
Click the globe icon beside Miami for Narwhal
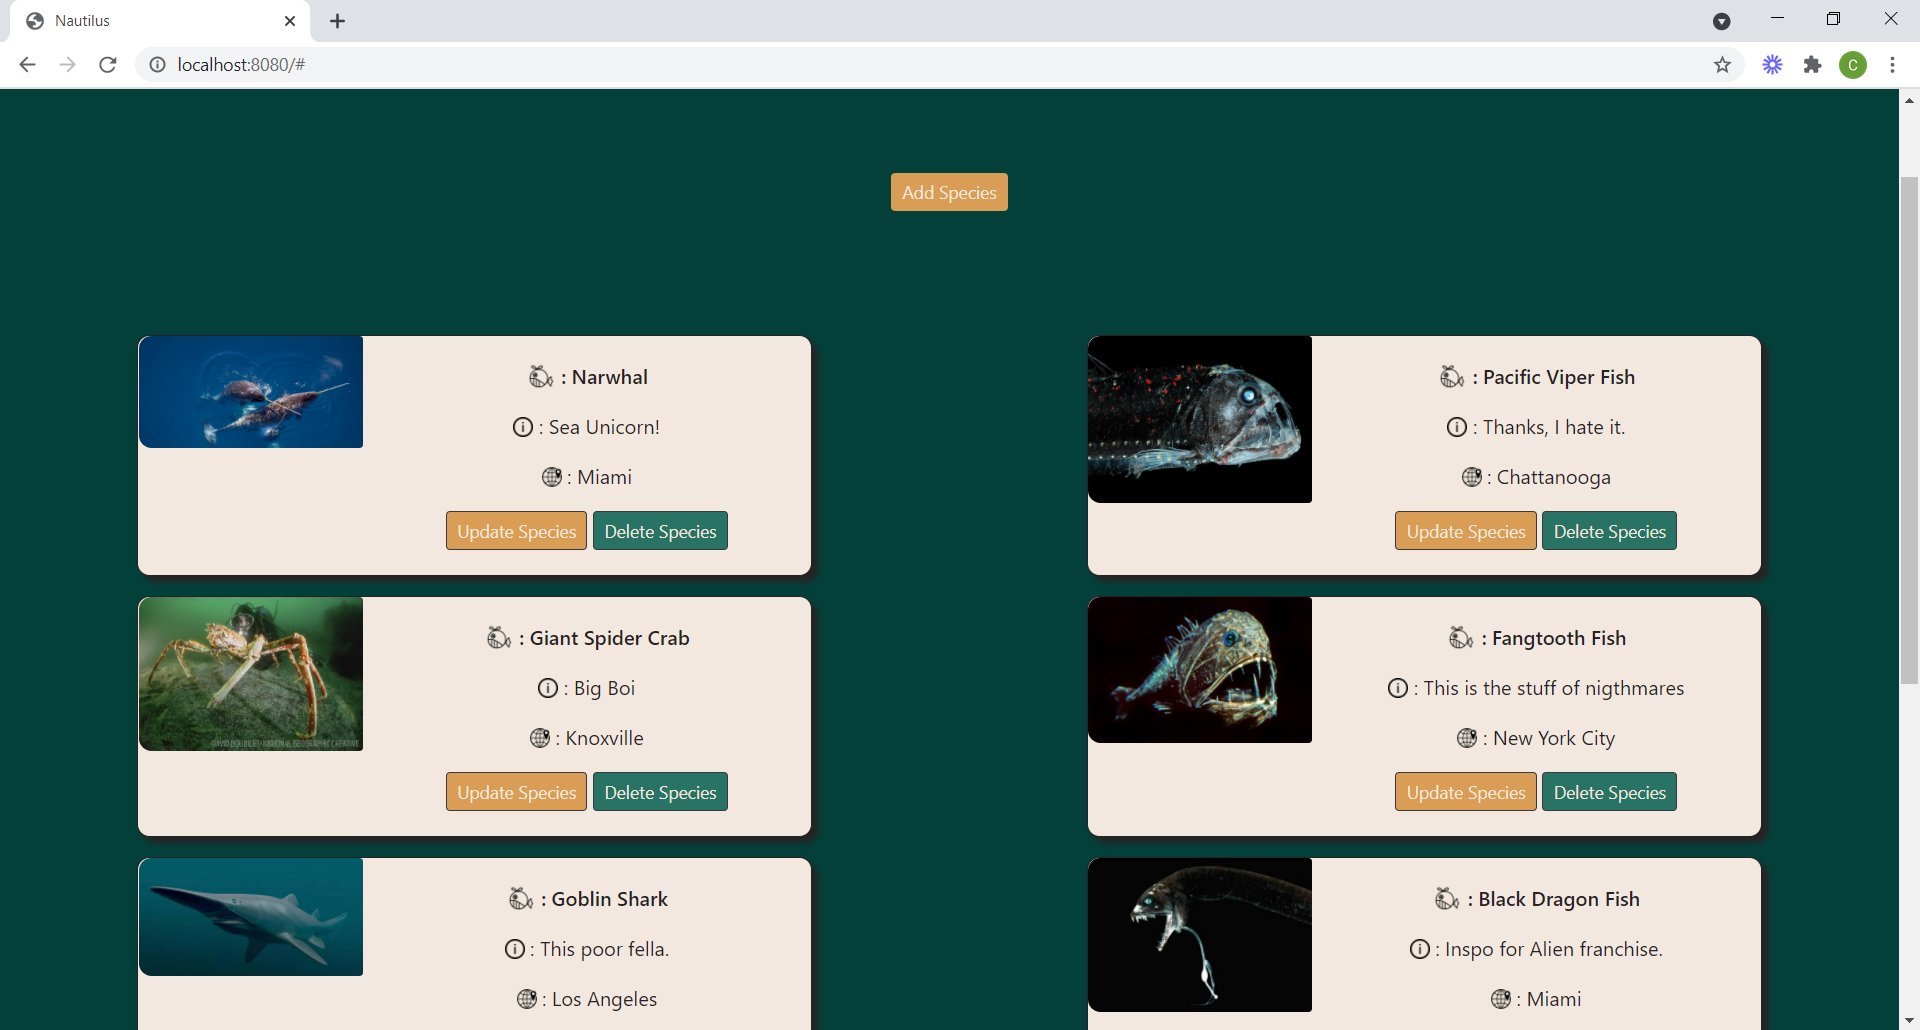tap(553, 477)
